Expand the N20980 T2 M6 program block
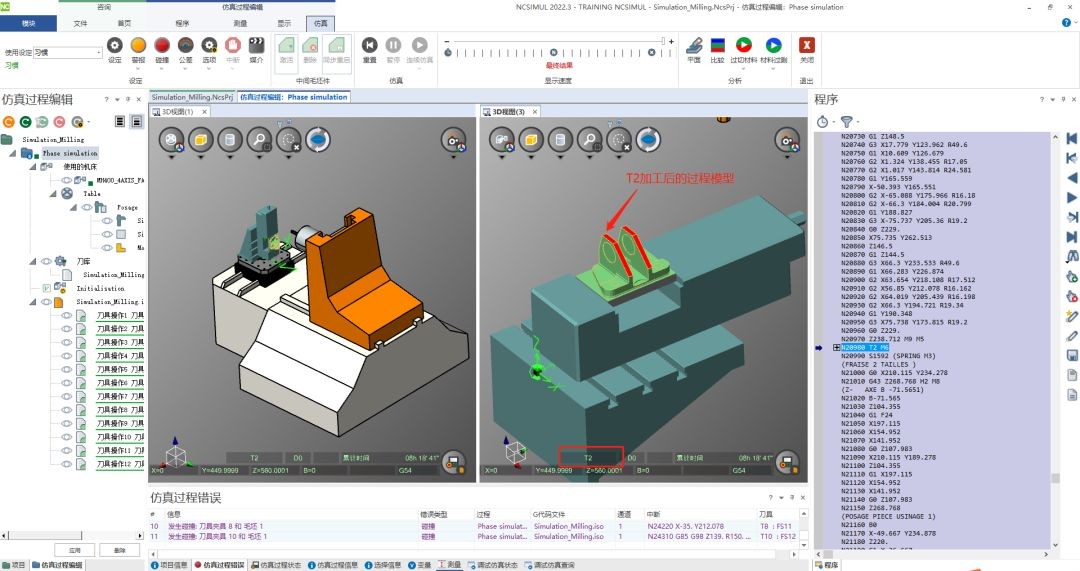 (836, 348)
